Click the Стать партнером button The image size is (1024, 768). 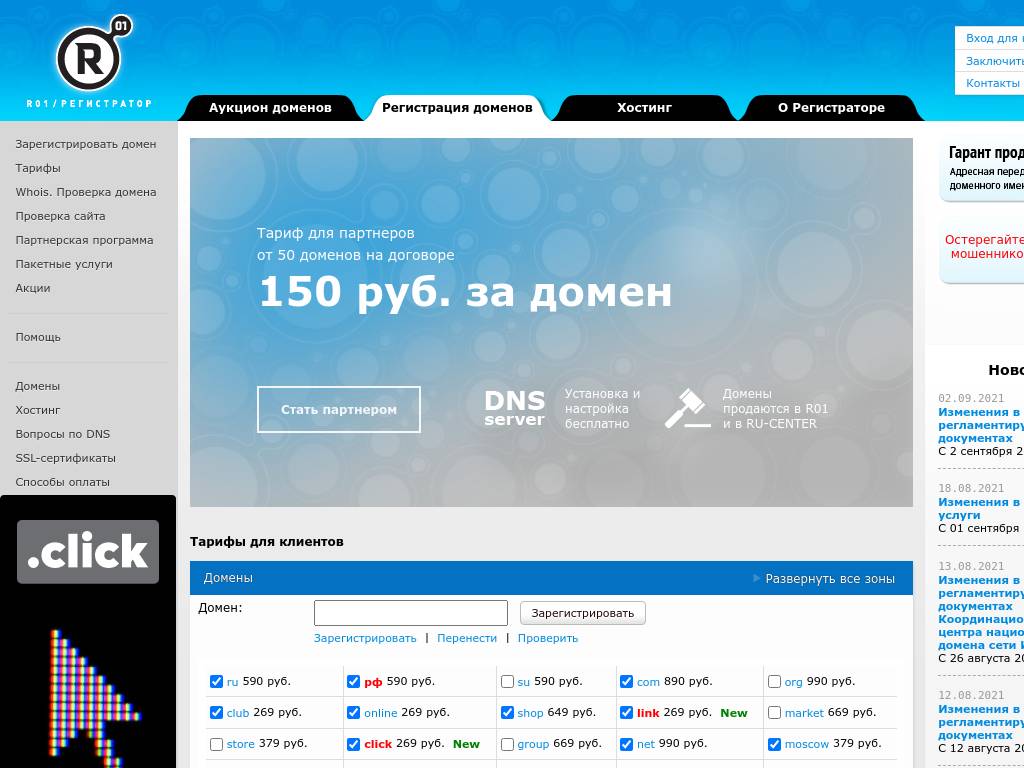point(338,409)
